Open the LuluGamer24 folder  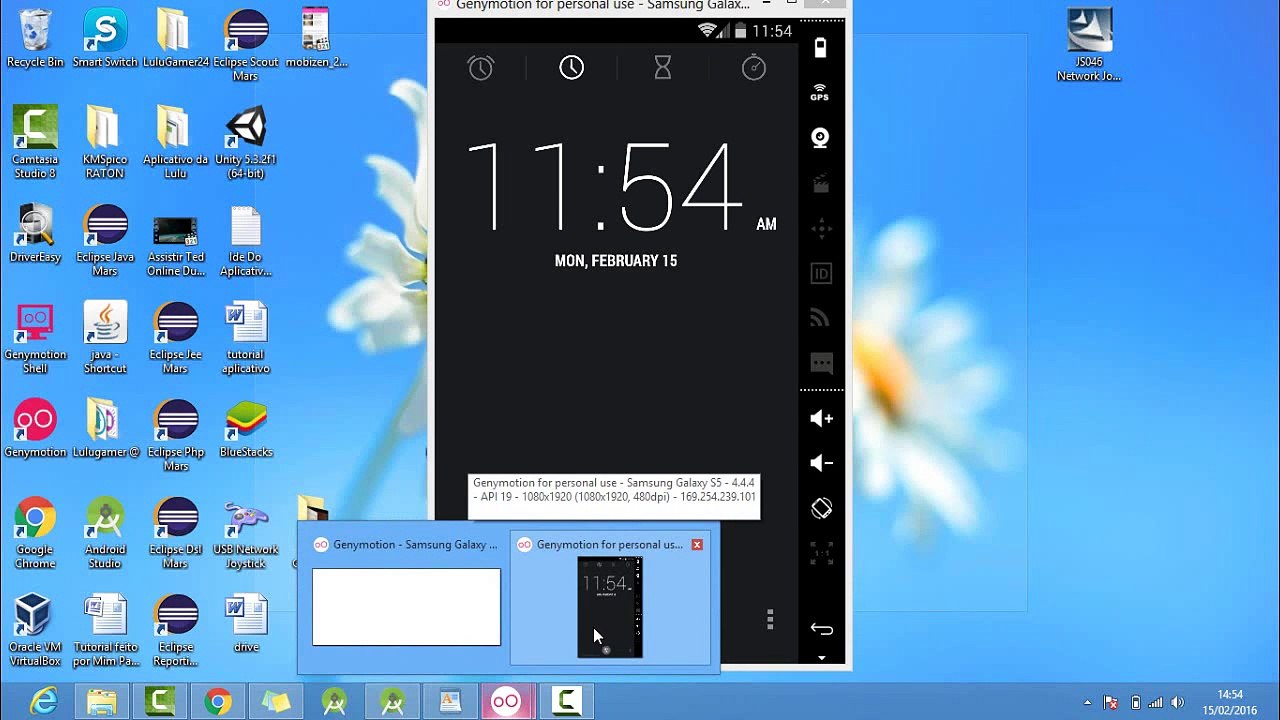pyautogui.click(x=175, y=39)
